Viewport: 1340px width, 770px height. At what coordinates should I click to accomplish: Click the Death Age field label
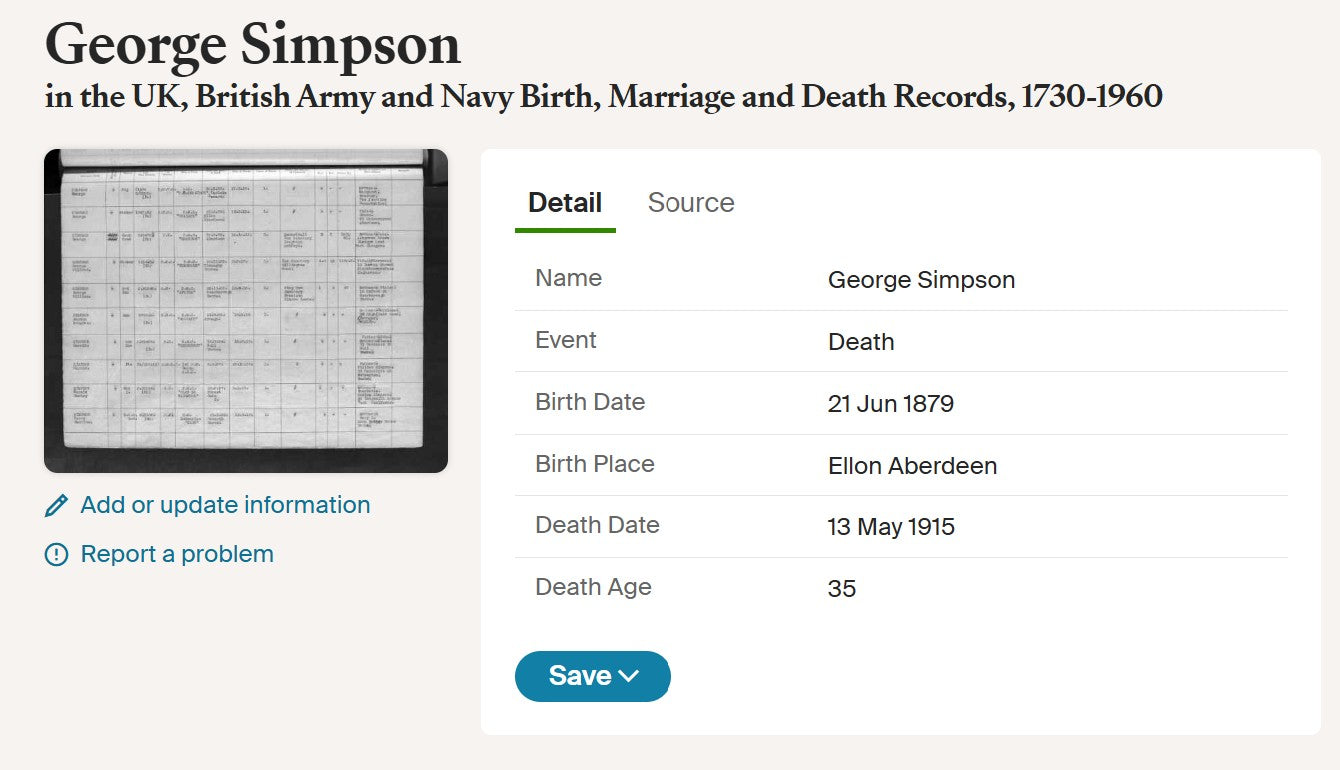tap(593, 587)
